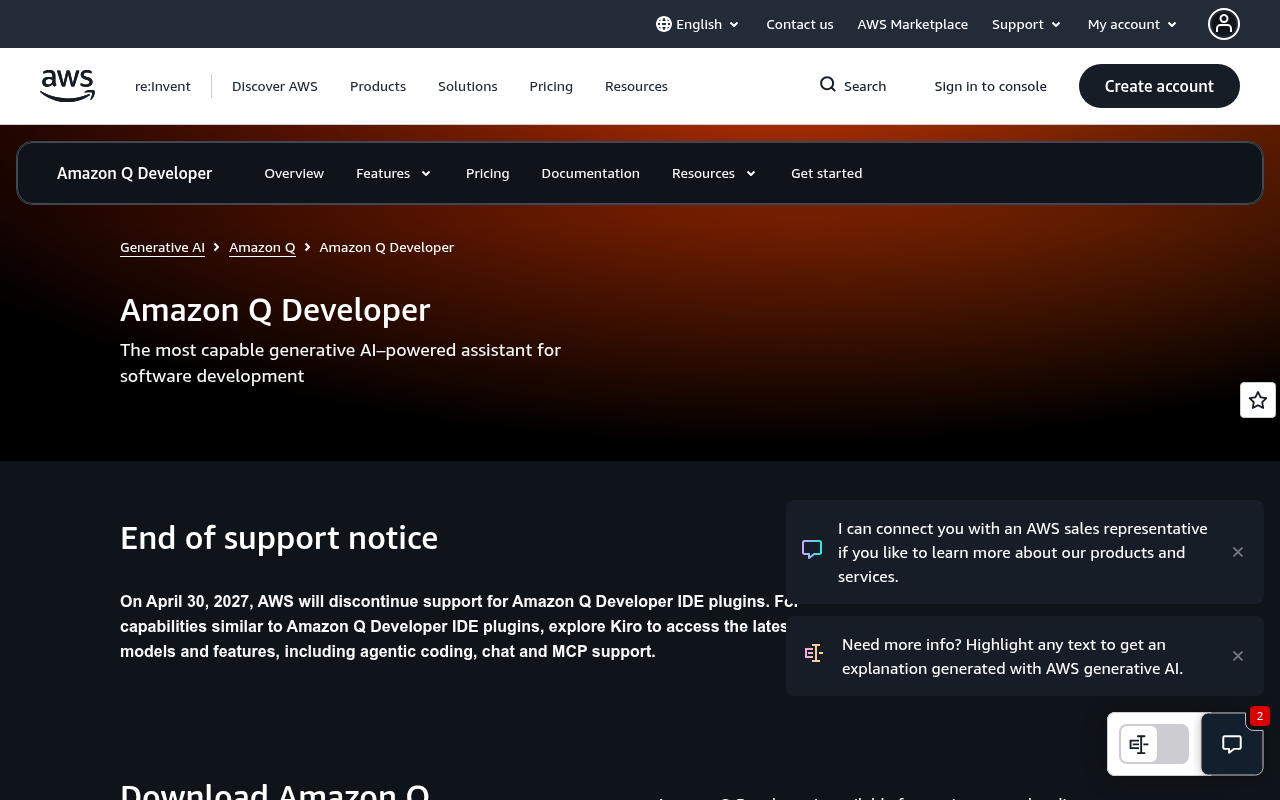Viewport: 1280px width, 800px height.
Task: Open the Products menu
Action: tap(378, 86)
